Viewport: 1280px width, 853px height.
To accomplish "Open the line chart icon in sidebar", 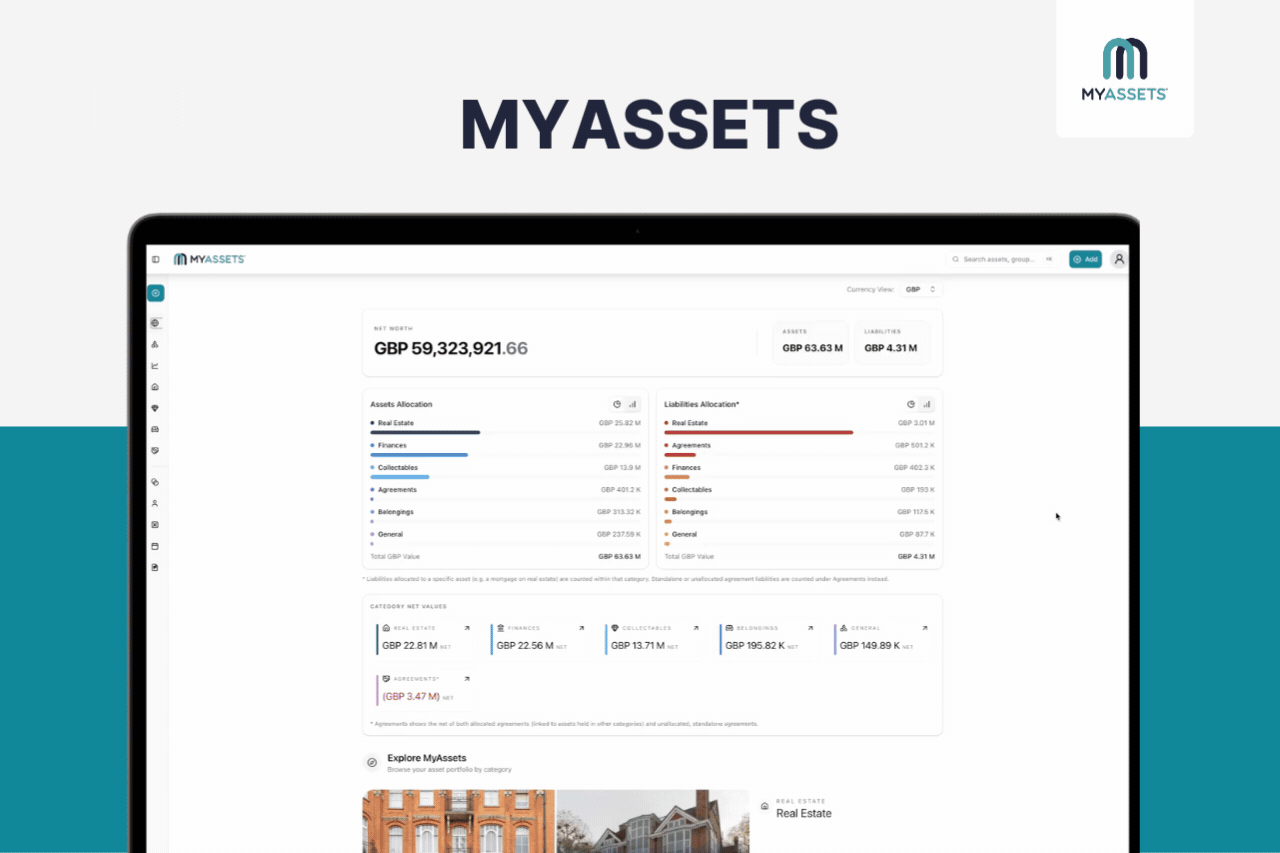I will (155, 366).
